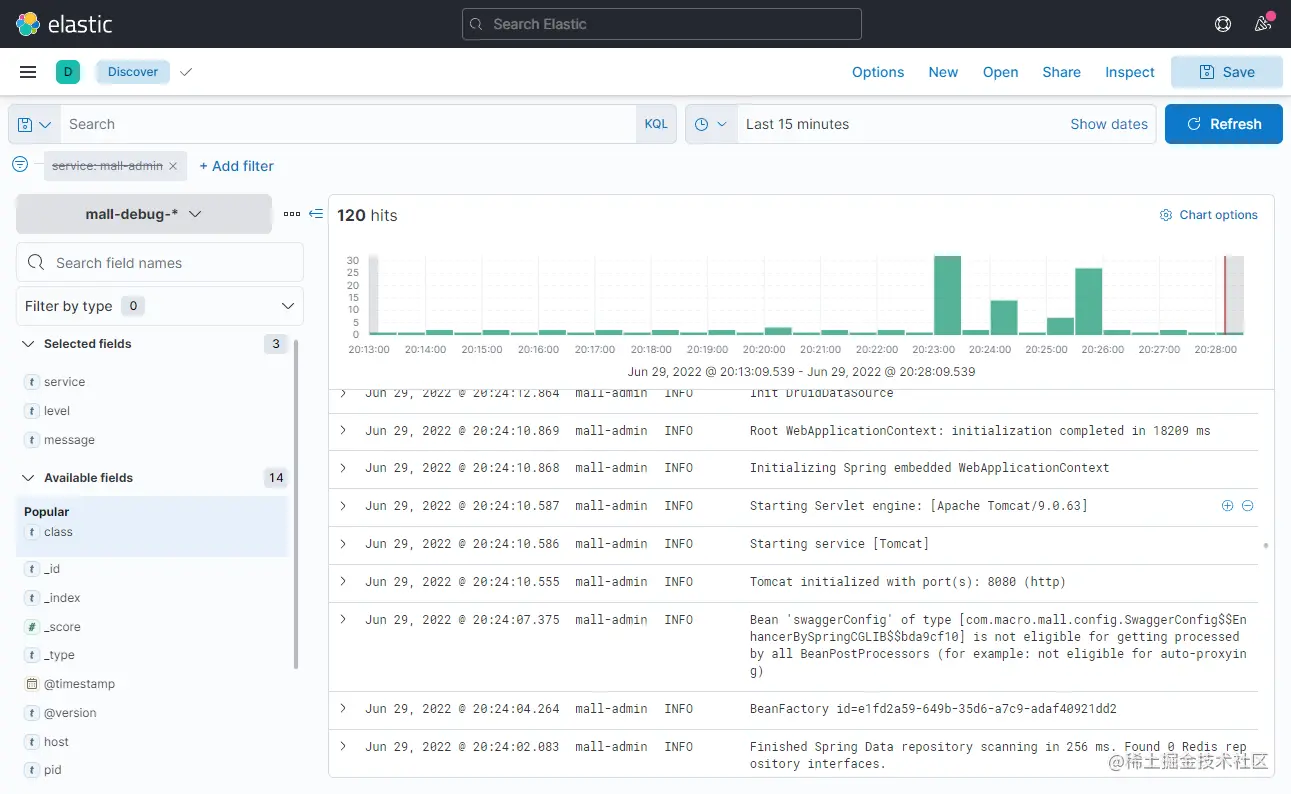Click Last 15 minutes time range
This screenshot has height=794, width=1291.
pyautogui.click(x=797, y=124)
